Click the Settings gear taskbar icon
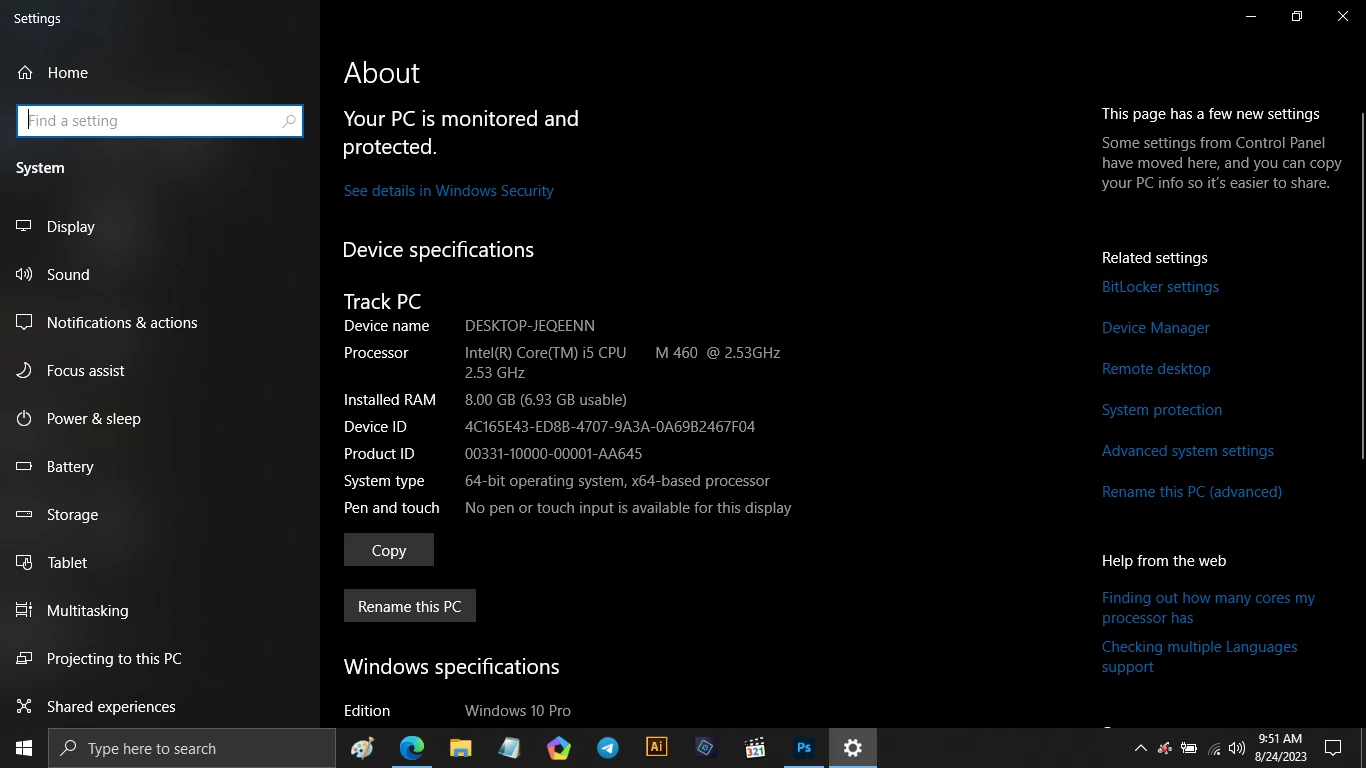 tap(852, 748)
